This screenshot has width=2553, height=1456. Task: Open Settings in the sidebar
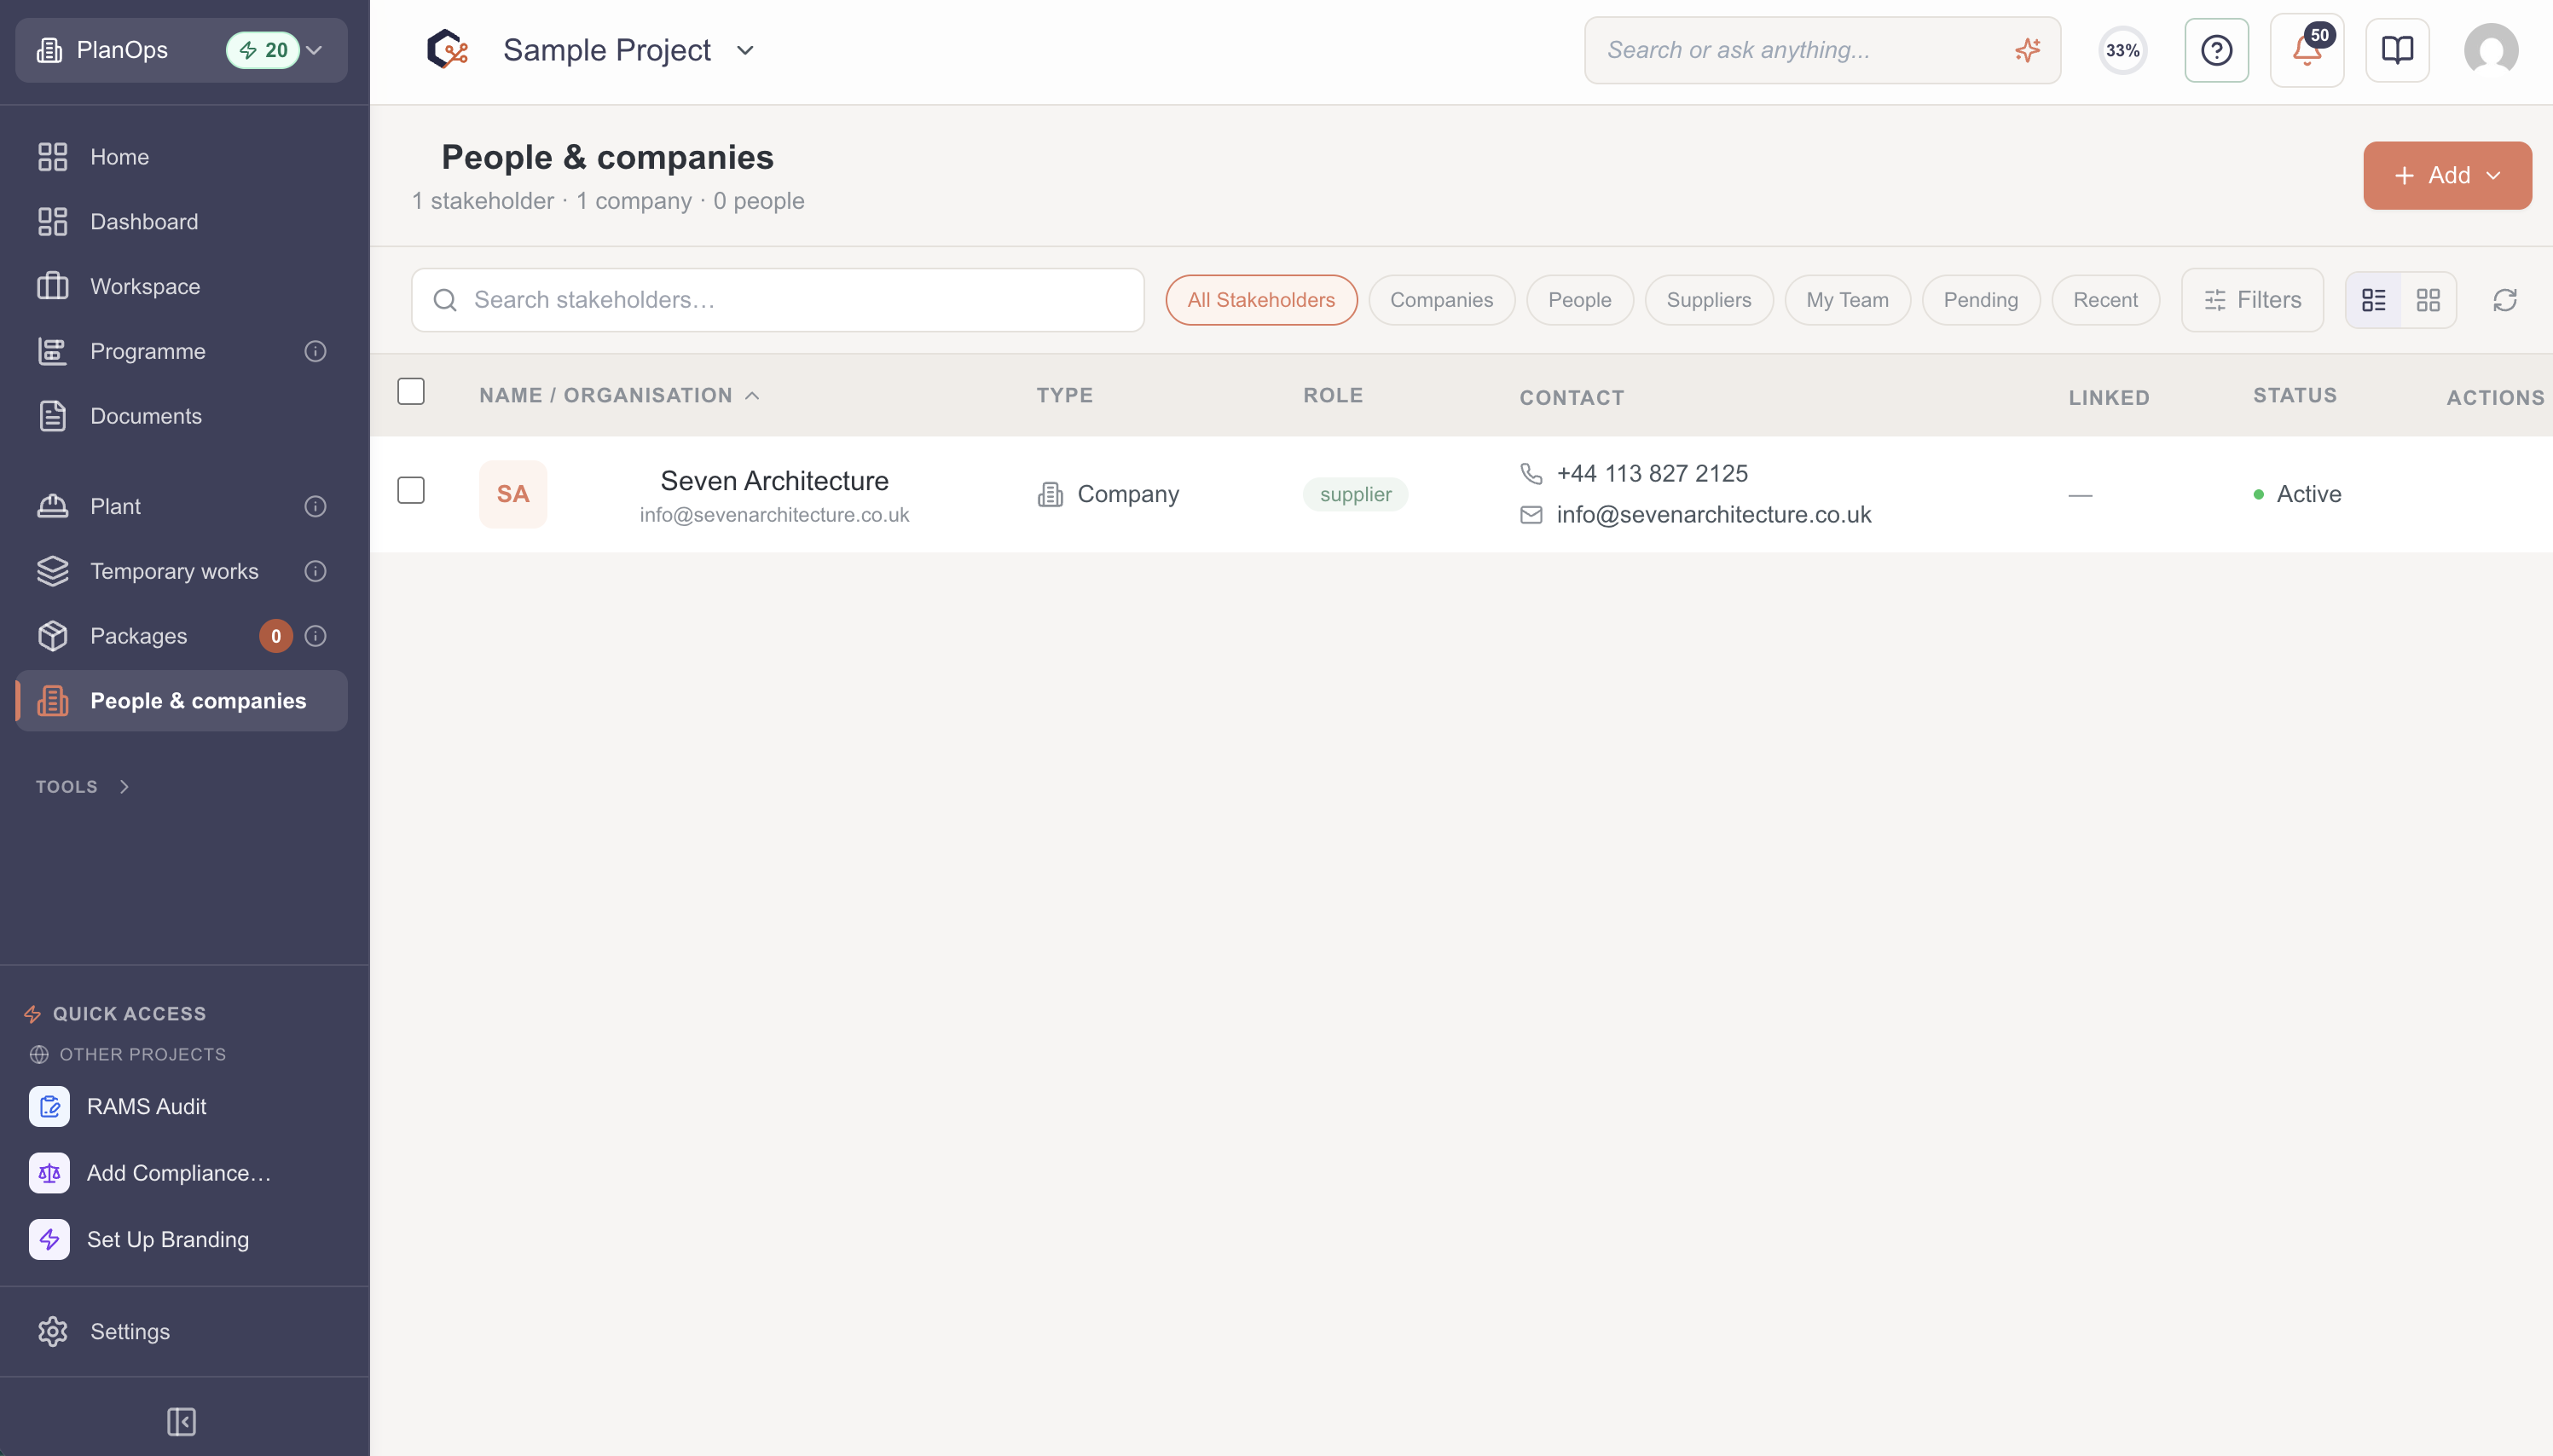pyautogui.click(x=182, y=1331)
